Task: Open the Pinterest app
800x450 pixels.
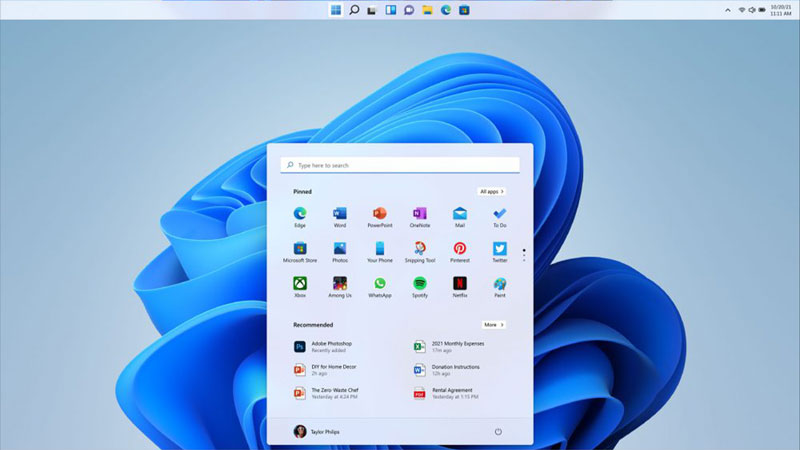Action: pyautogui.click(x=460, y=253)
